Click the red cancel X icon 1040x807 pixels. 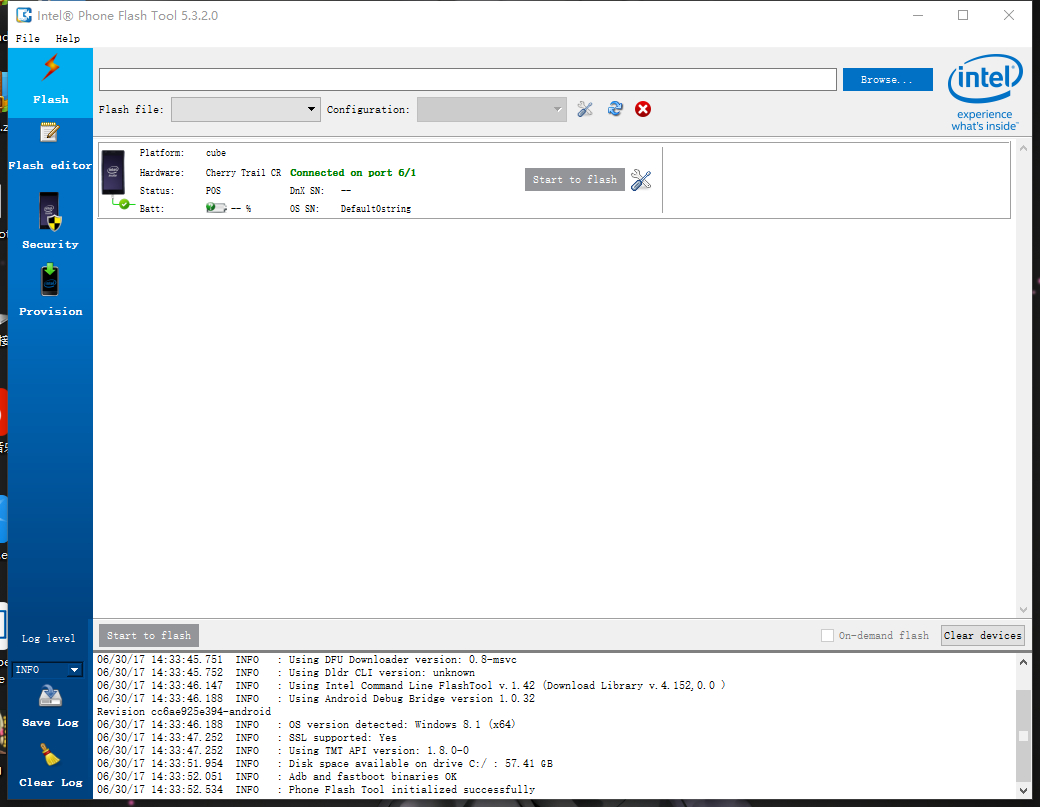(643, 109)
